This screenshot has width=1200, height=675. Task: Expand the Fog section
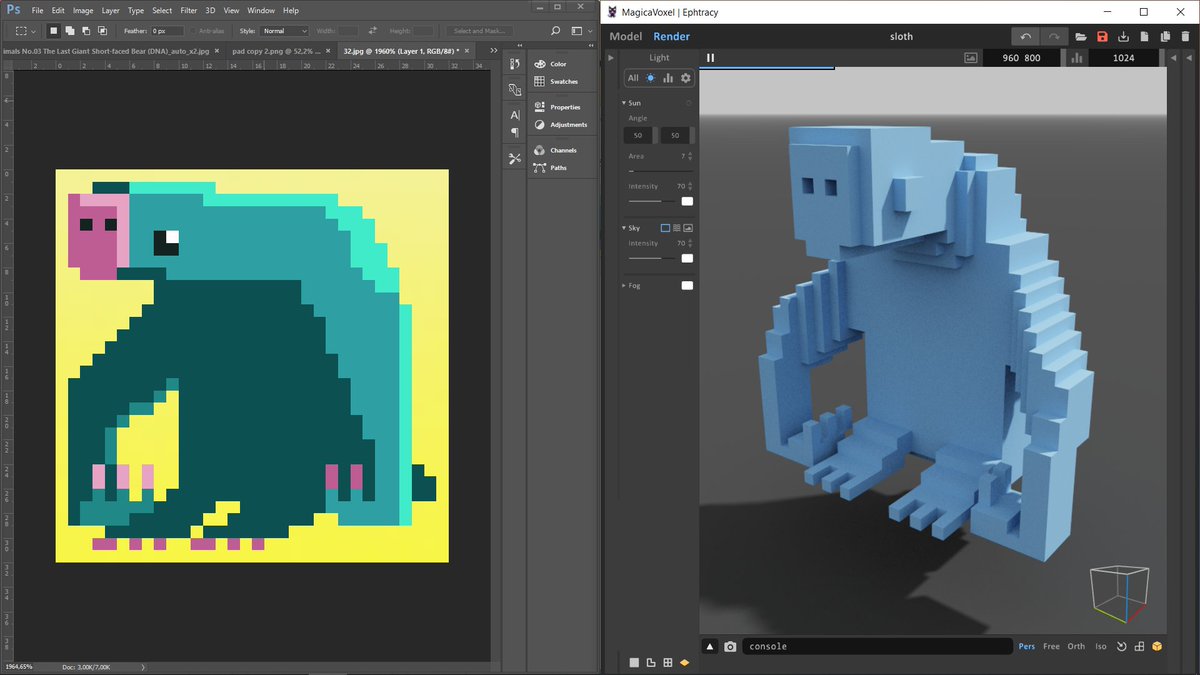[x=624, y=286]
